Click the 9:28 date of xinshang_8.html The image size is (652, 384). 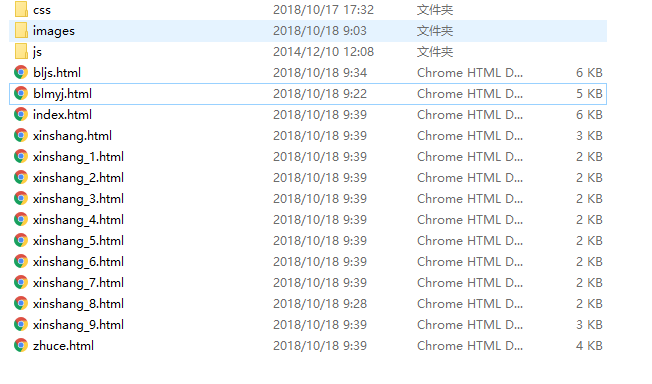320,304
